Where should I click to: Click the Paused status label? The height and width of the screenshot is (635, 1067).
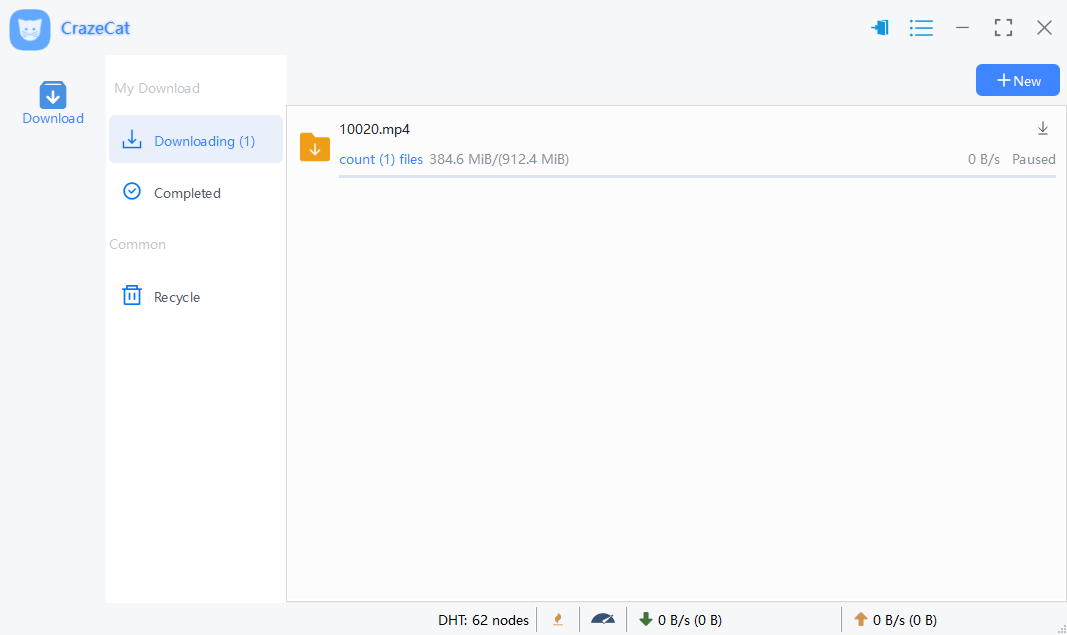[1033, 159]
